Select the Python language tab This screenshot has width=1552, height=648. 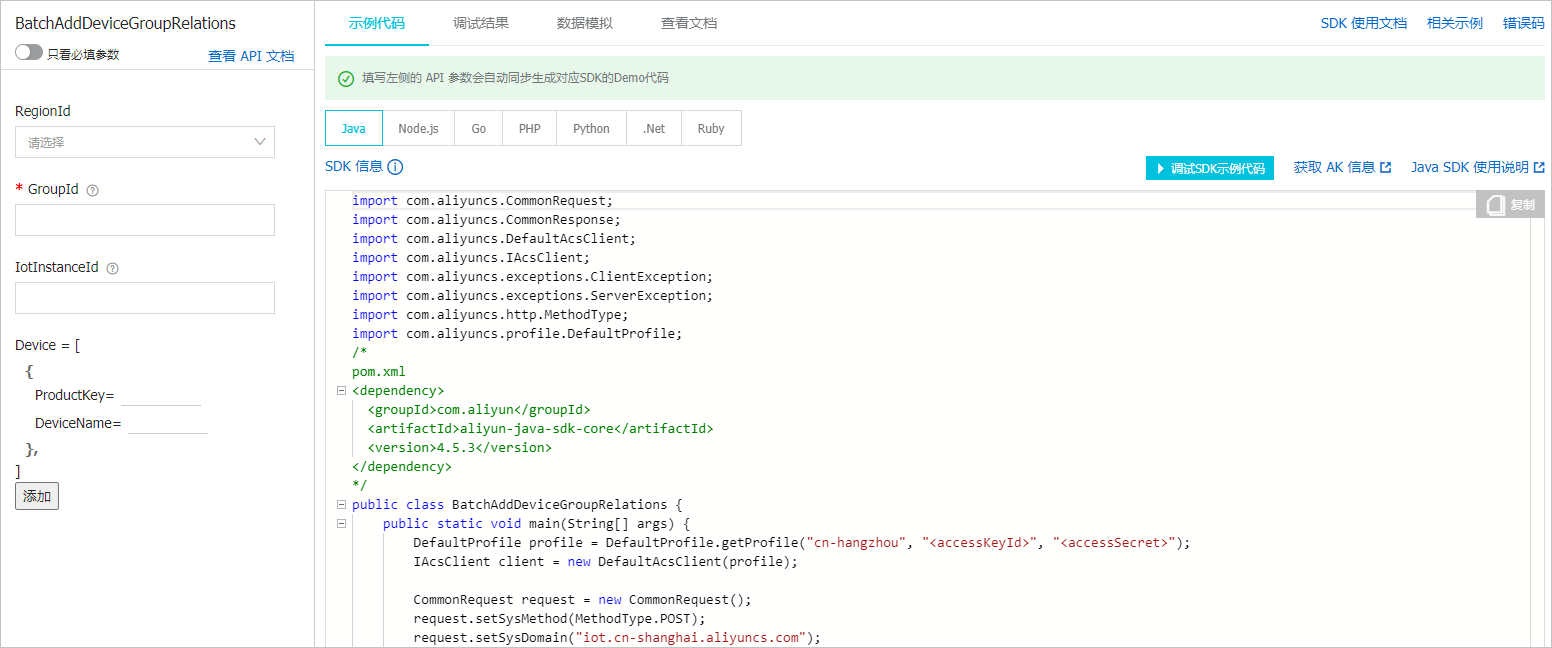pos(591,128)
